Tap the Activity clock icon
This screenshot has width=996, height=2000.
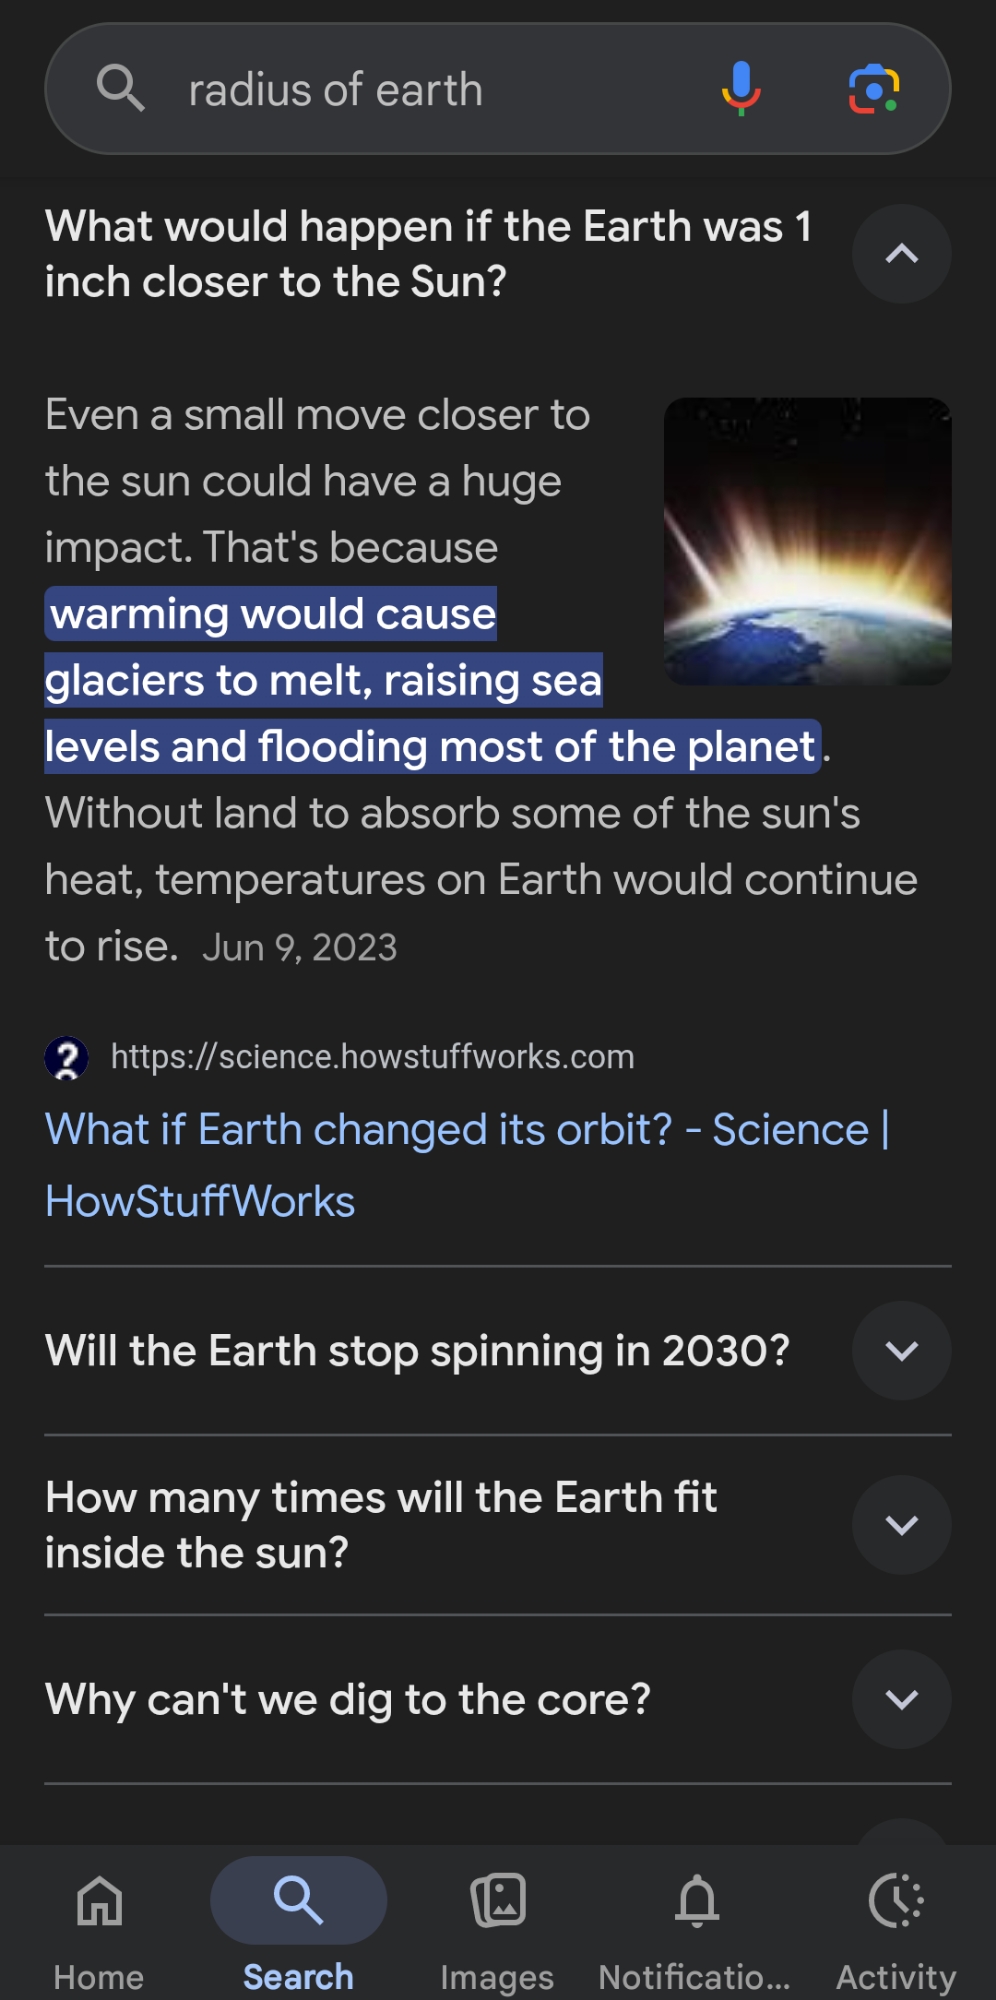(x=896, y=1900)
